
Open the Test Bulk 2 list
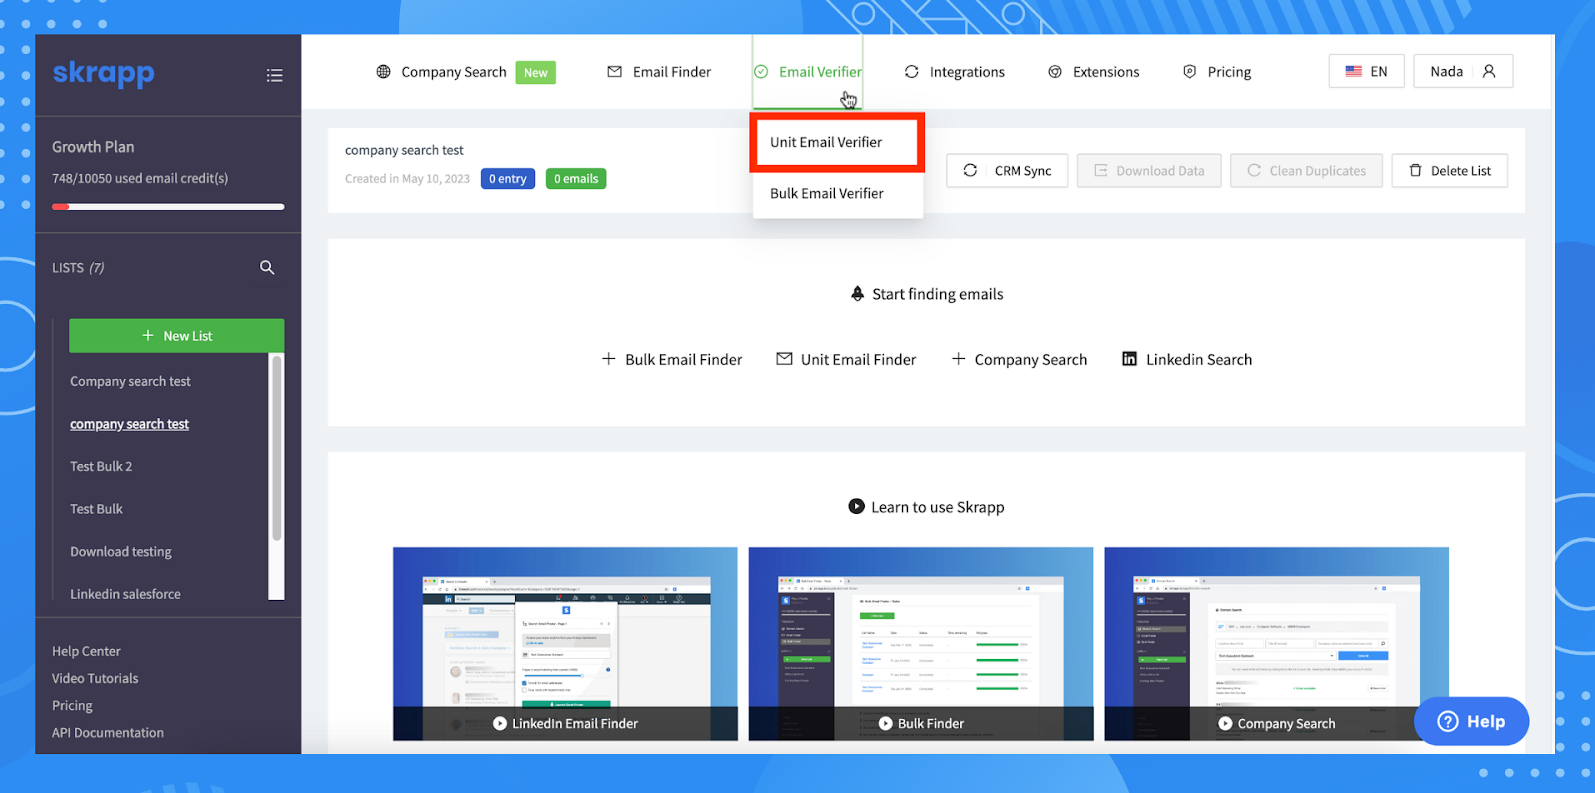click(101, 466)
